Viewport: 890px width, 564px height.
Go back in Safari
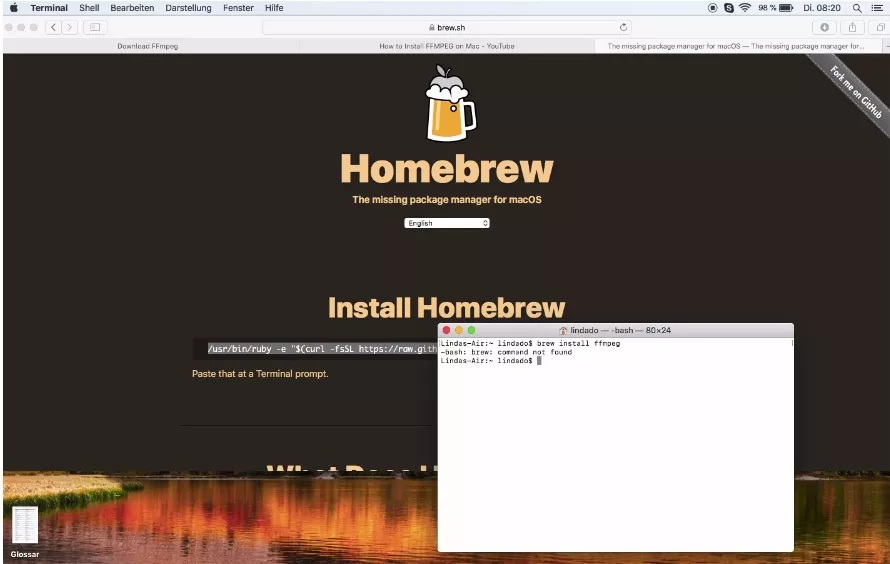[53, 27]
